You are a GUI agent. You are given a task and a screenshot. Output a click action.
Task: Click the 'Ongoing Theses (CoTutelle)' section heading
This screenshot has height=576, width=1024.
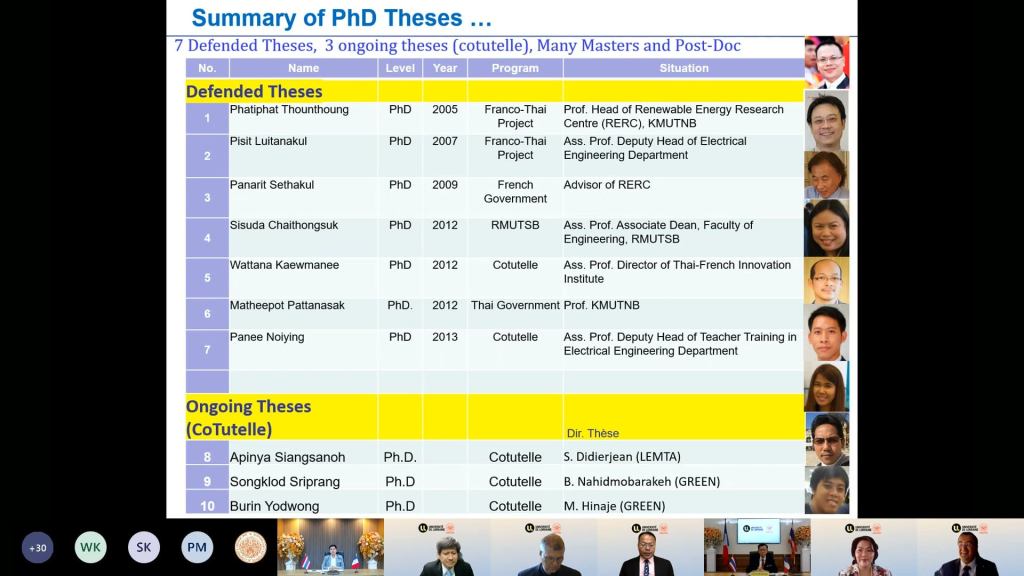248,417
